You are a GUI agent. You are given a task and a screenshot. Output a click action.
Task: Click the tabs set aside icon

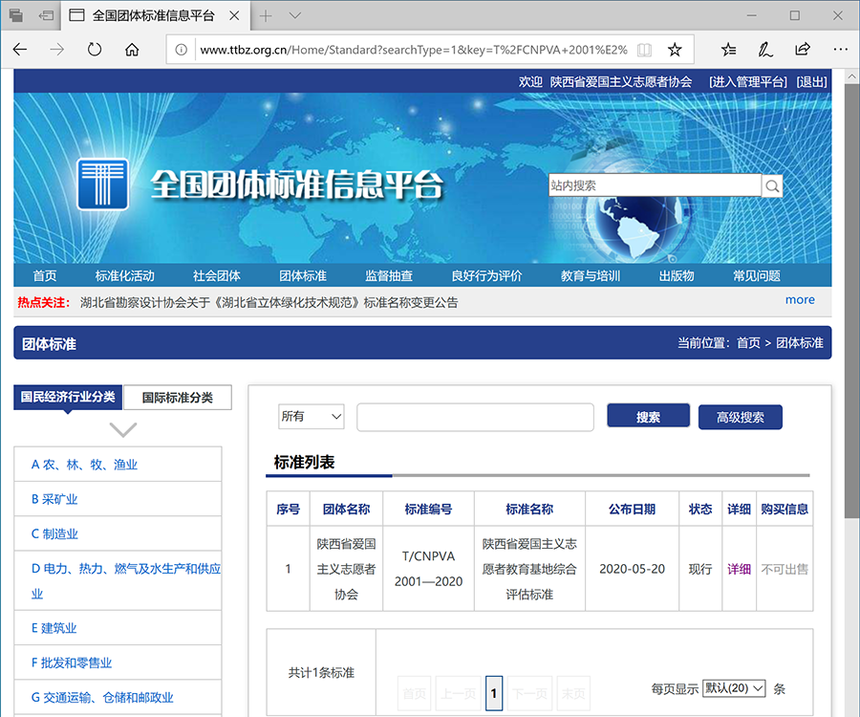pos(16,16)
